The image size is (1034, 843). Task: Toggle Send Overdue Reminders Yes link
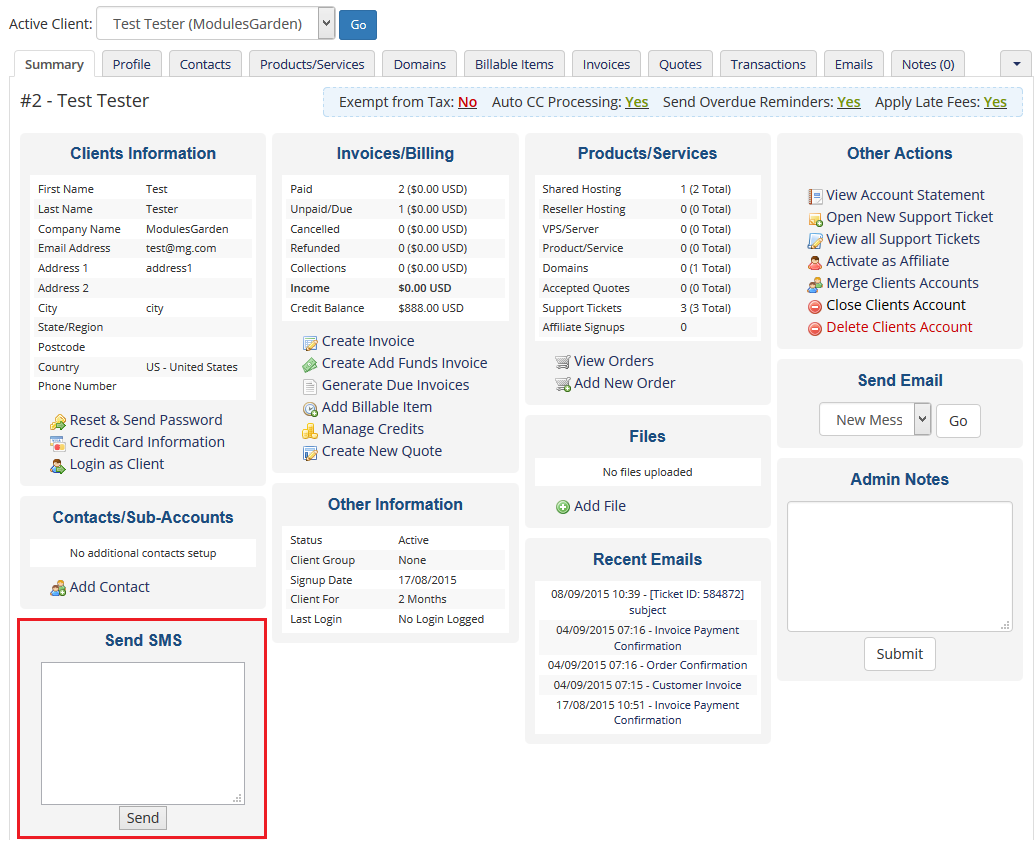849,102
